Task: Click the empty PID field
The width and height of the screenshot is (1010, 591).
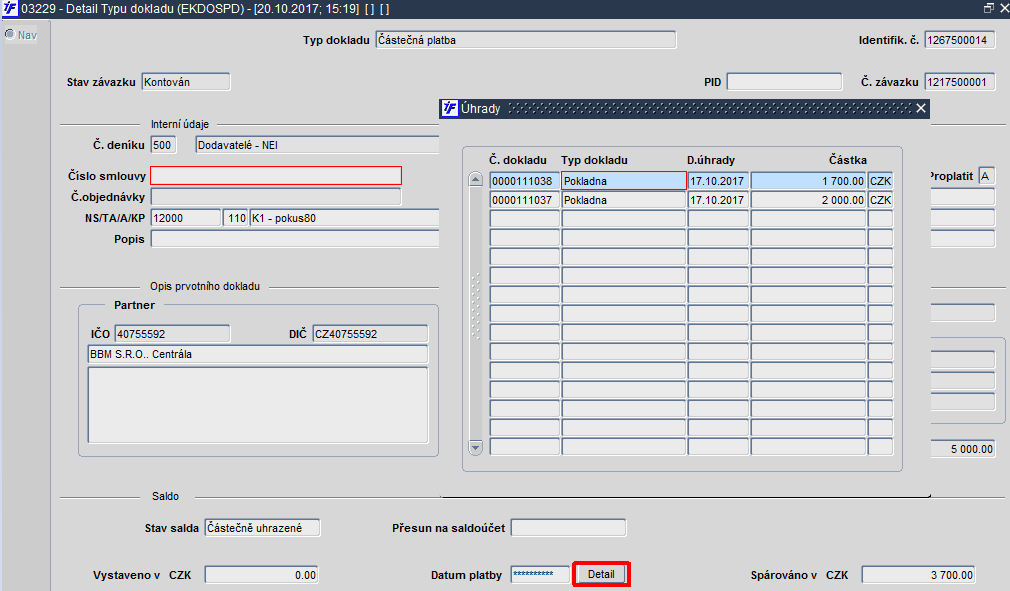Action: (784, 82)
